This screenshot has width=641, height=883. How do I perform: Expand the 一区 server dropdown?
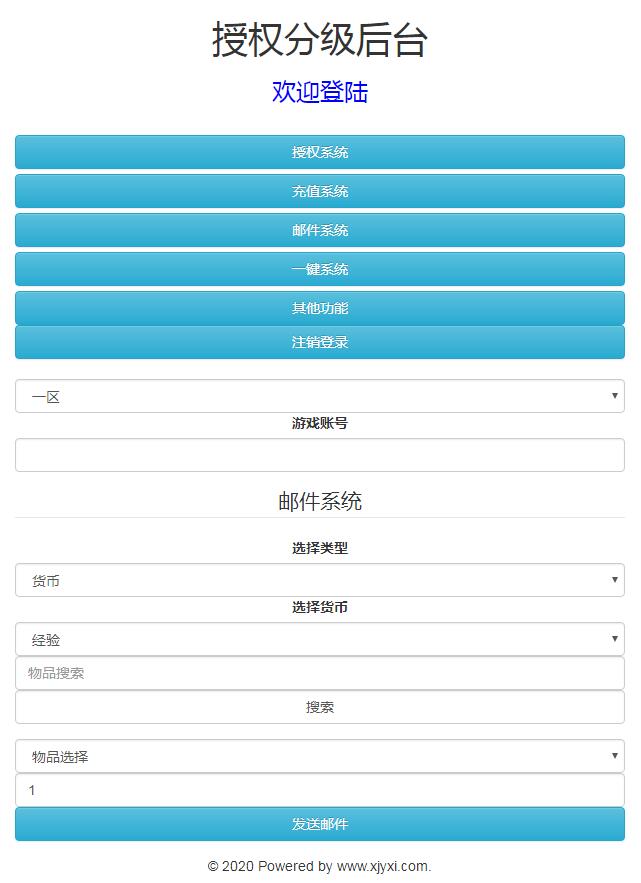(320, 396)
